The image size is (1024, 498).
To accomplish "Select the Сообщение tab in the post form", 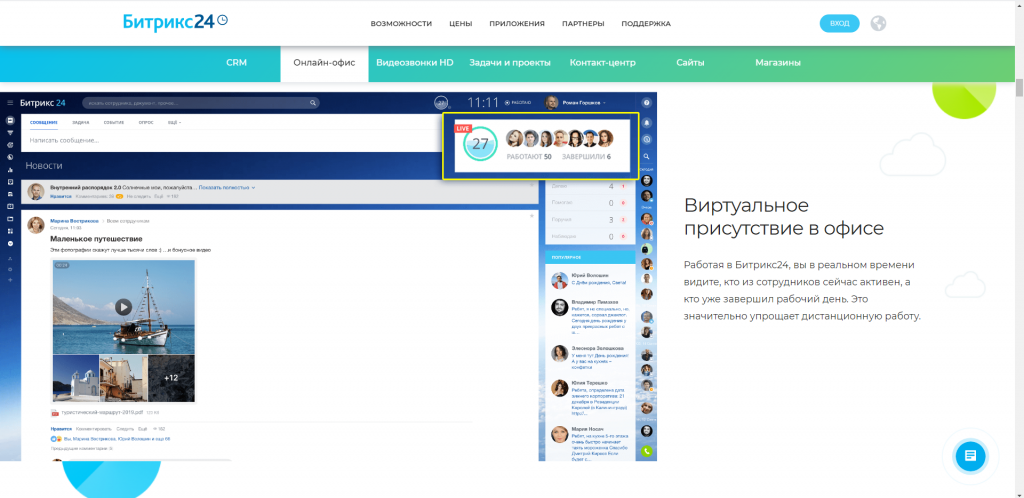I will (44, 122).
